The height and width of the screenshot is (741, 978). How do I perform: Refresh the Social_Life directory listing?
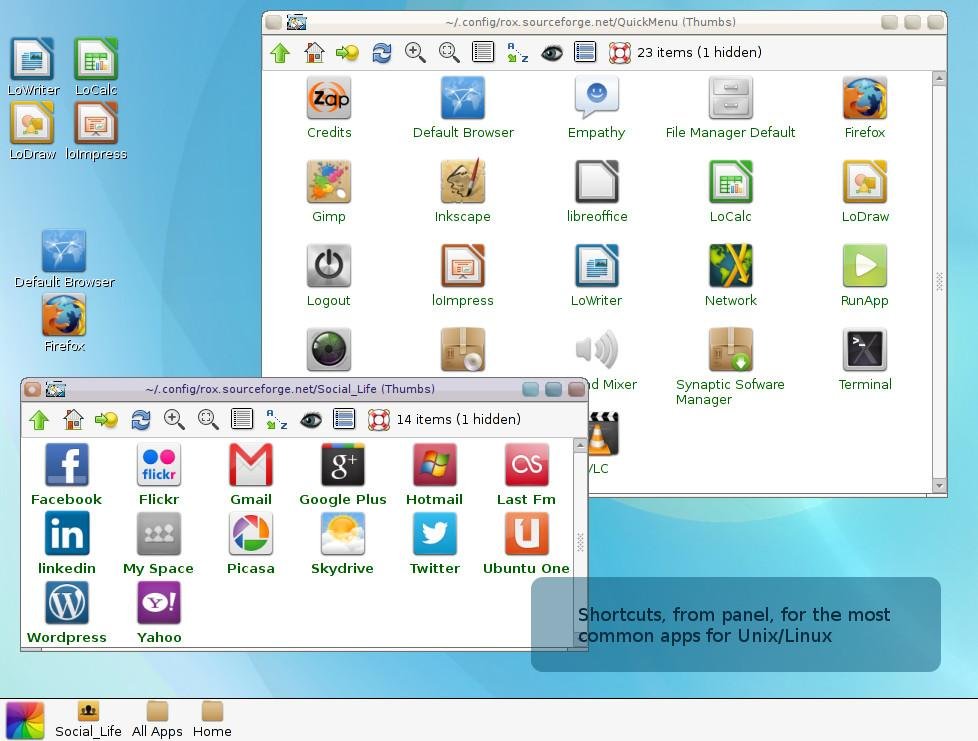pyautogui.click(x=141, y=420)
